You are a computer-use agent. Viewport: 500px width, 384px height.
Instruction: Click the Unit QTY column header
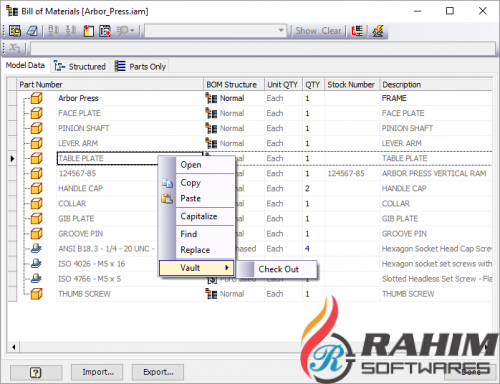tap(283, 85)
